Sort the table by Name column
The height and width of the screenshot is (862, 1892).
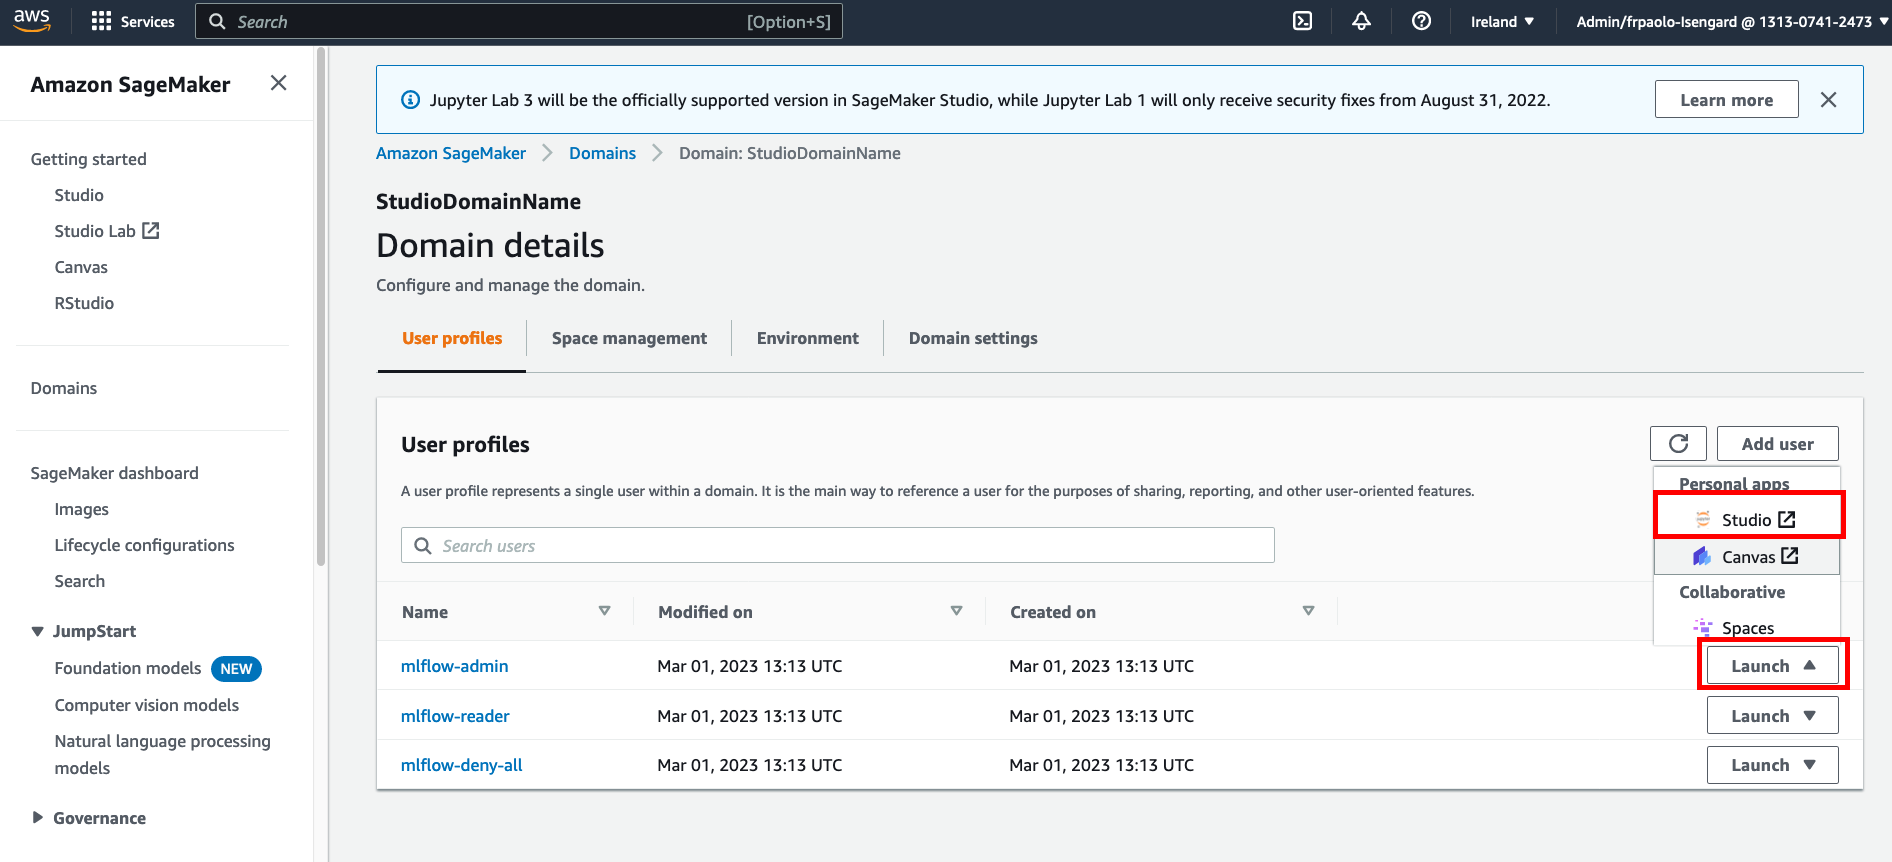tap(604, 611)
